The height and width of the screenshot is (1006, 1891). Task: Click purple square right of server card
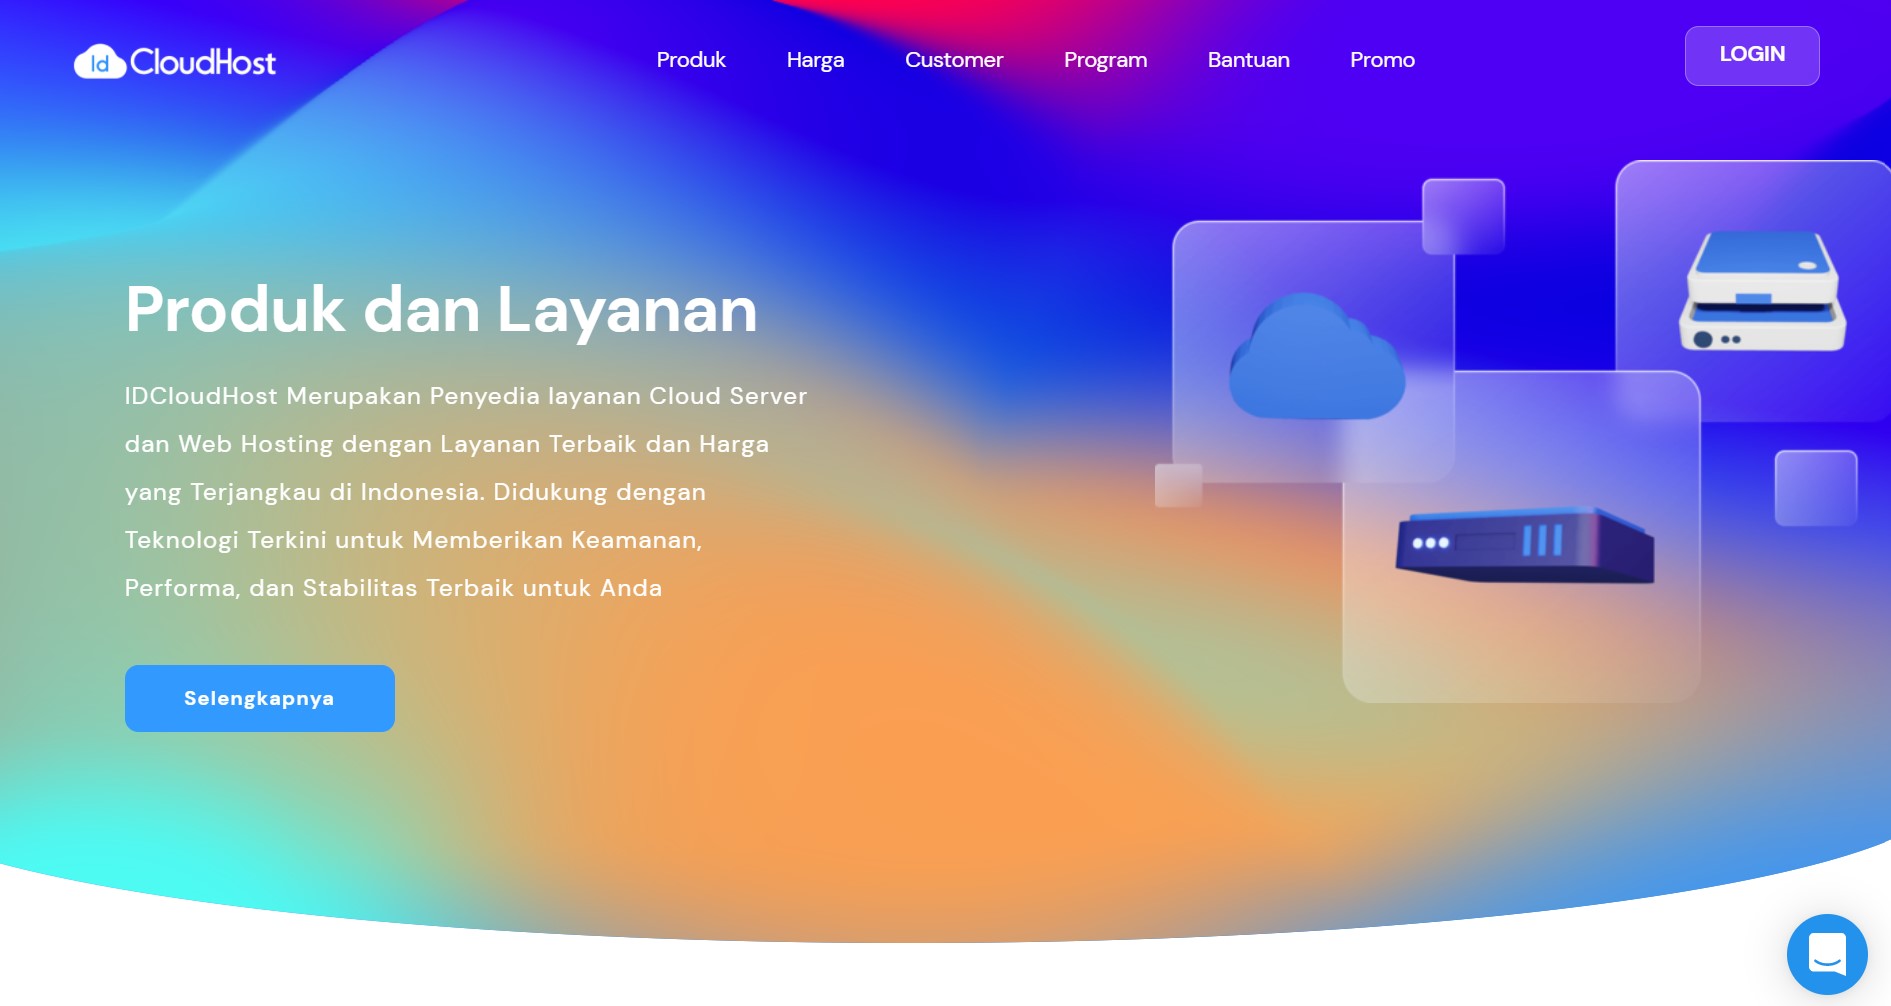1815,488
